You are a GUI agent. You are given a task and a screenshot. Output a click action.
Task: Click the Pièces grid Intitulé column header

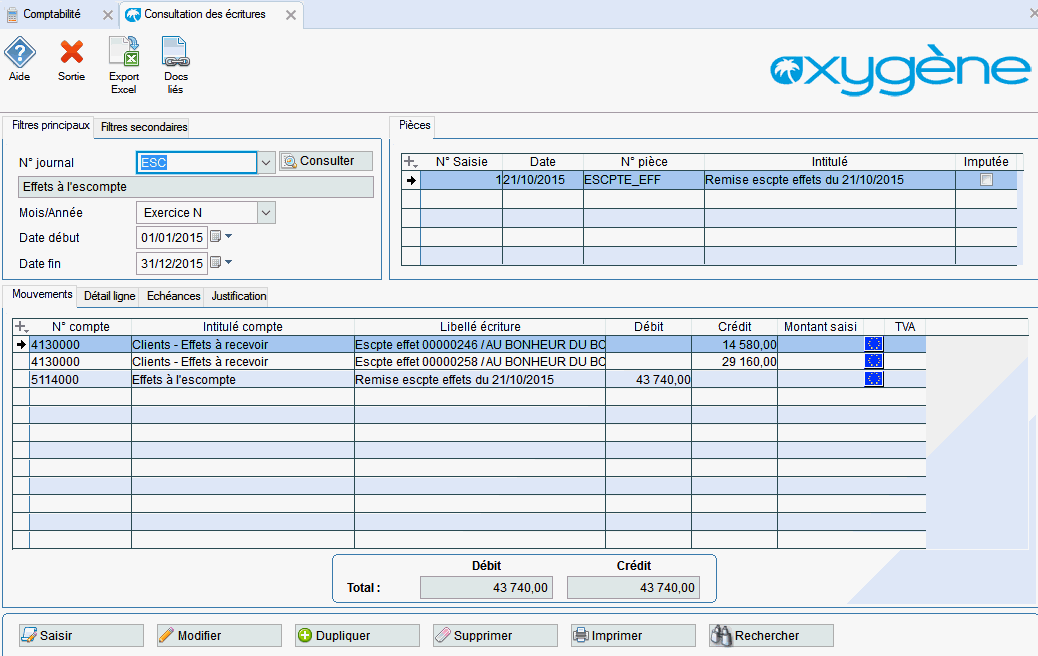pyautogui.click(x=829, y=162)
